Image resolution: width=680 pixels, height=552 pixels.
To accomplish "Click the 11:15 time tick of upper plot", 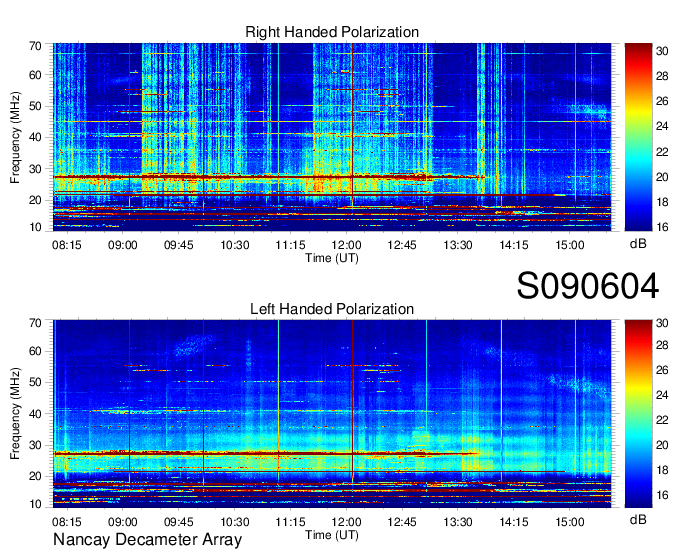I will 291,245.
